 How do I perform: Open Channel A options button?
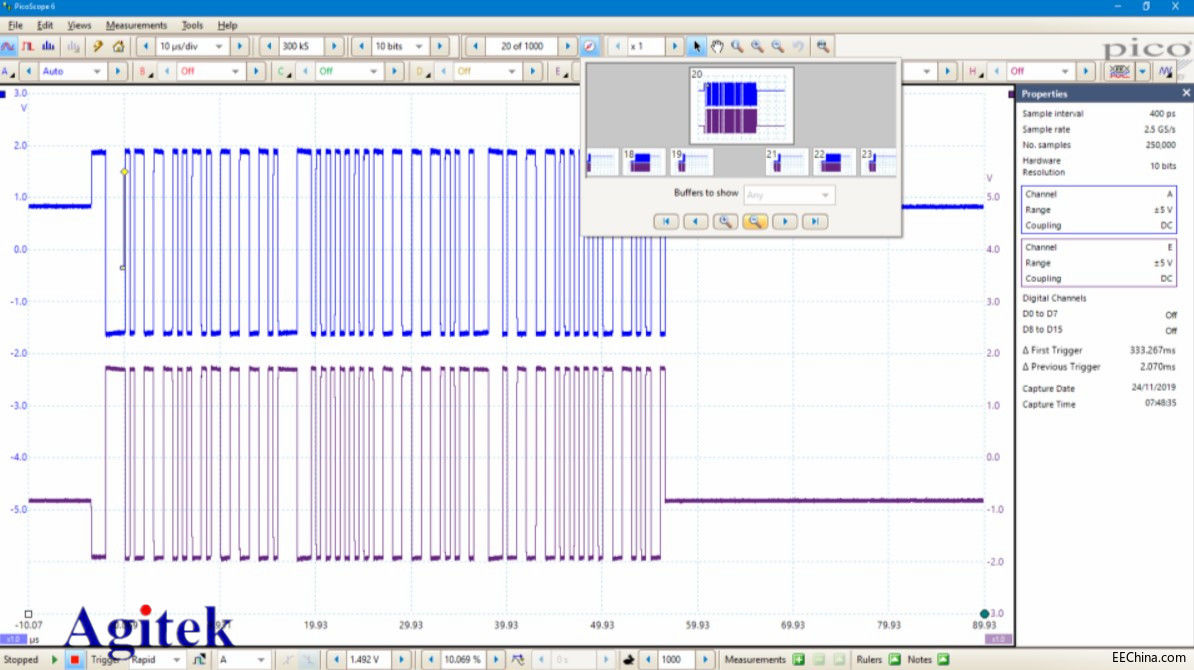click(x=7, y=72)
